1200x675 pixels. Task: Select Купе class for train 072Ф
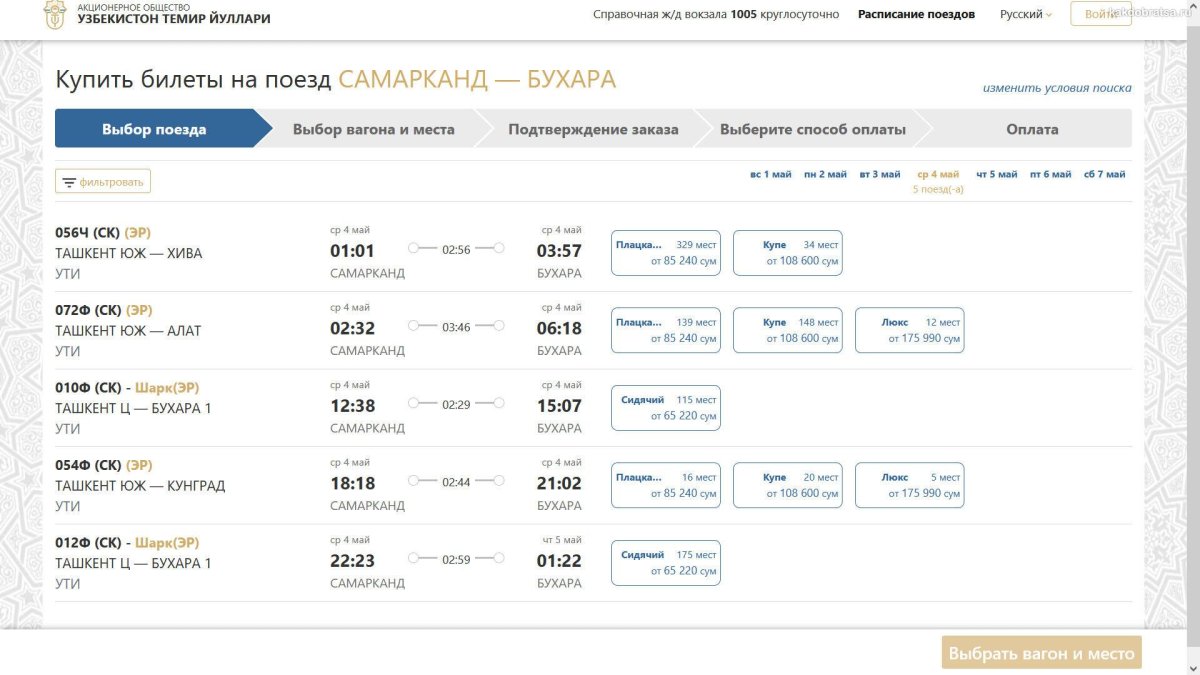click(x=788, y=329)
